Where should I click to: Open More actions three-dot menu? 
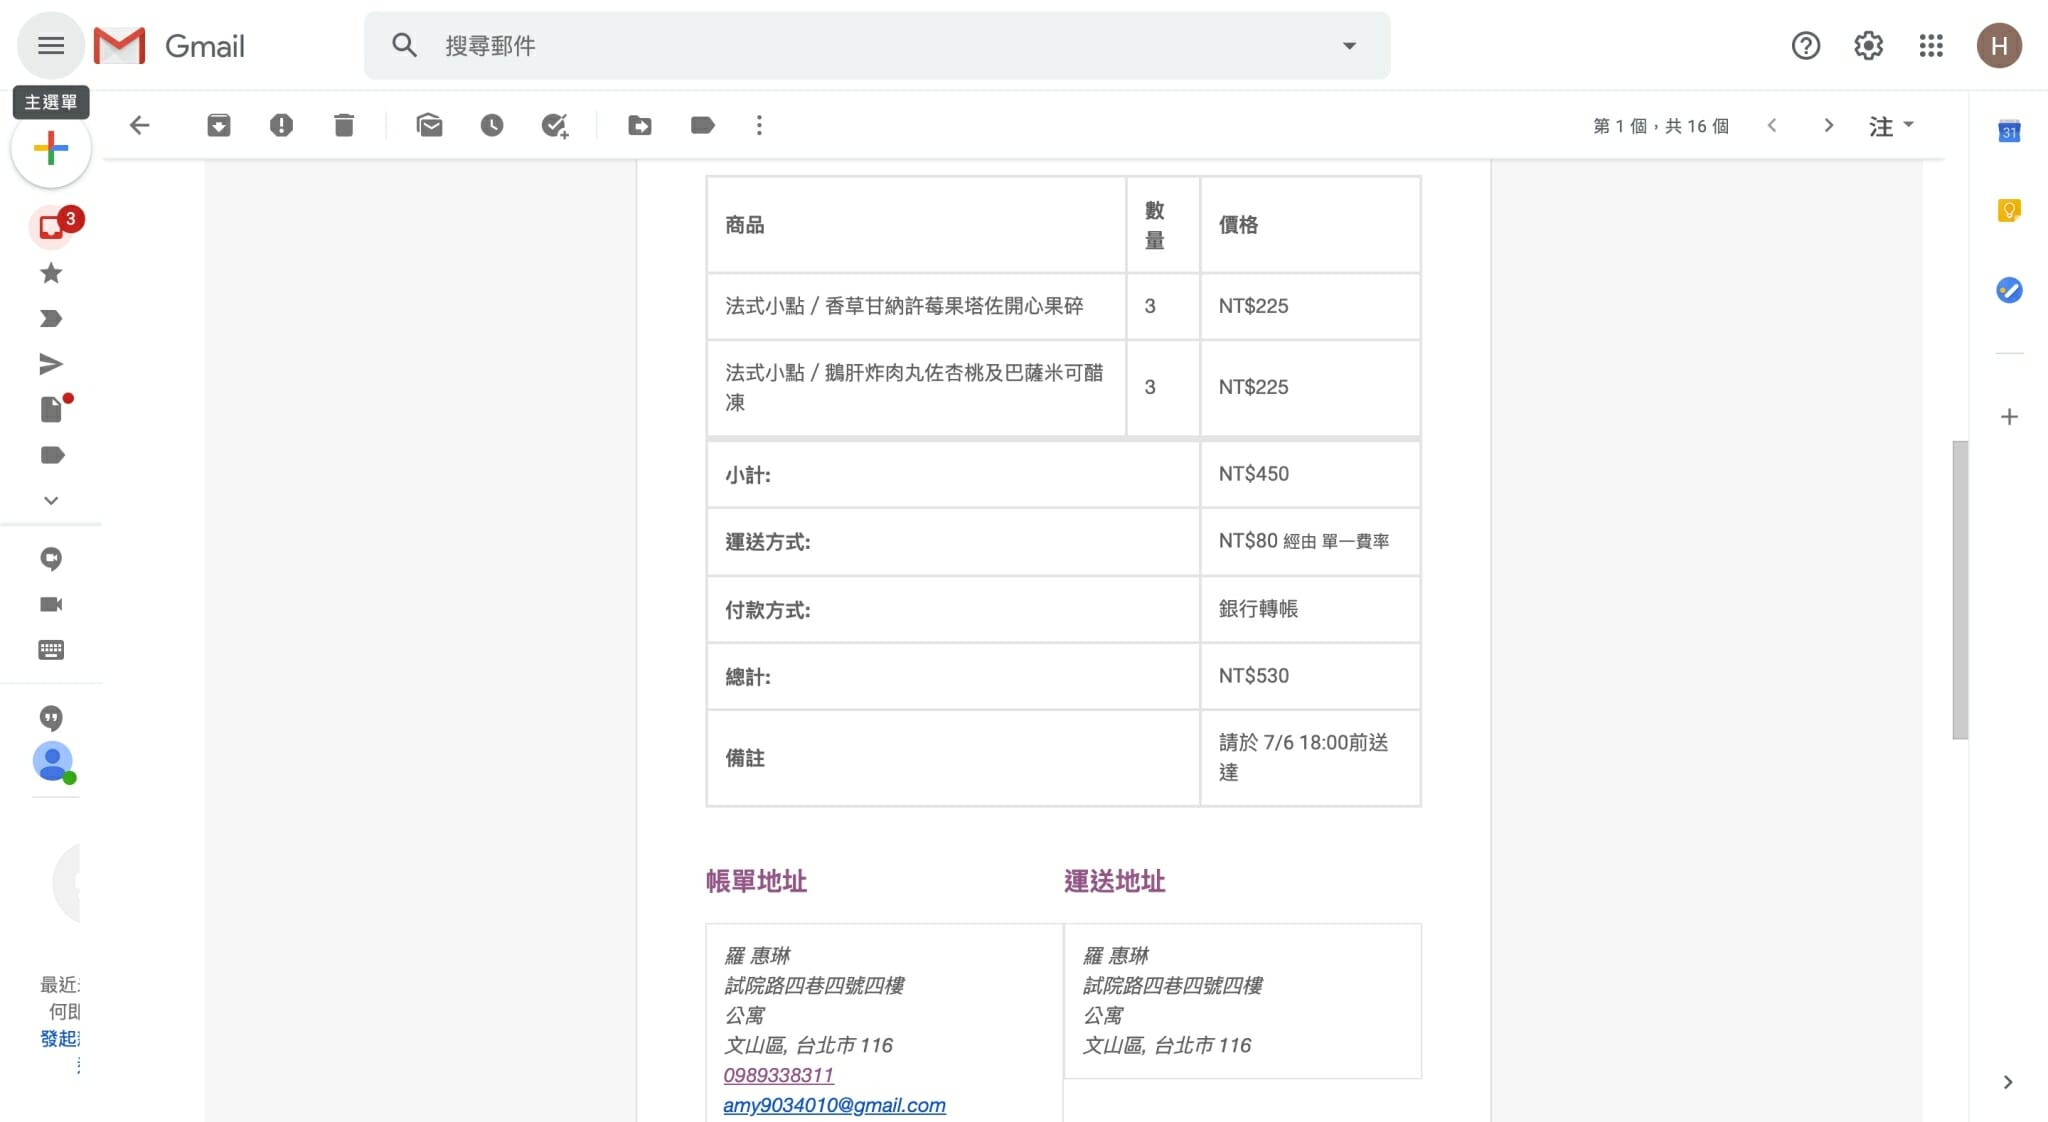[x=759, y=125]
